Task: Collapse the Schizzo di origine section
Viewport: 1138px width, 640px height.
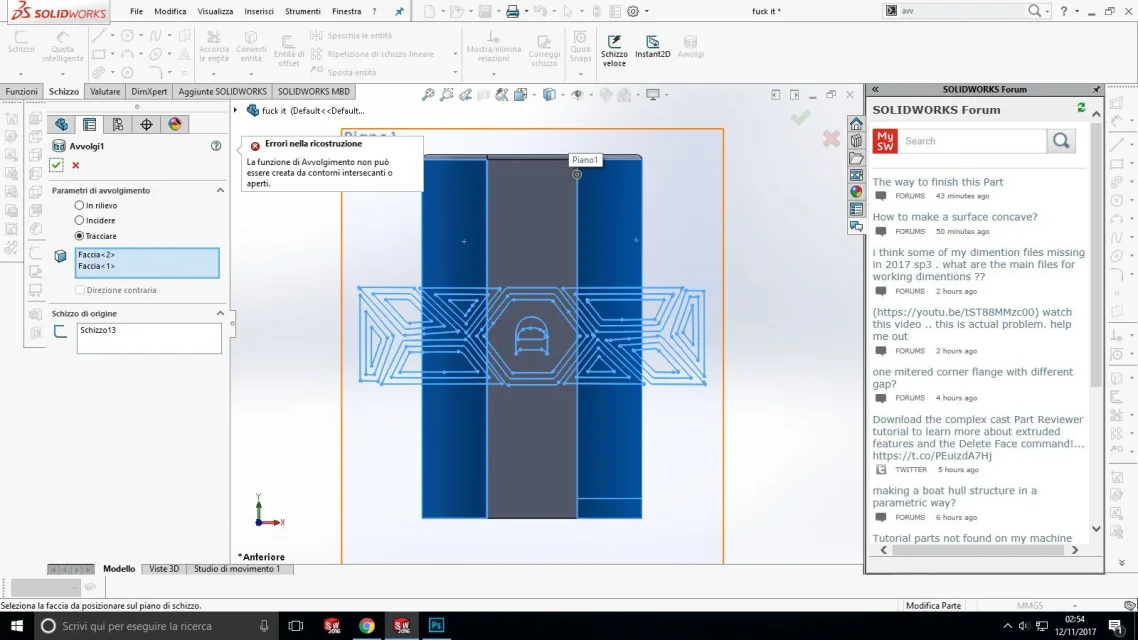Action: click(x=220, y=313)
